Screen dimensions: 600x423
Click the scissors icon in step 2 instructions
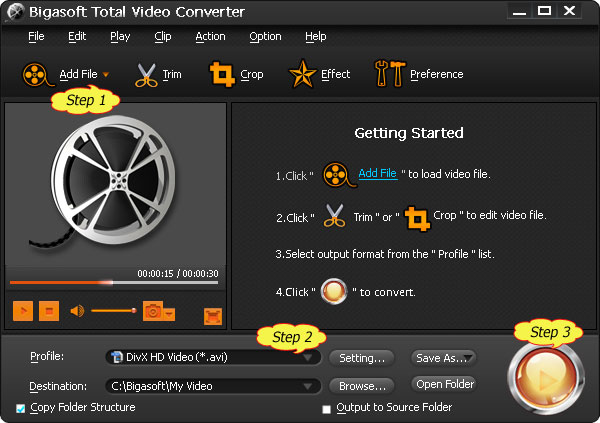click(334, 216)
